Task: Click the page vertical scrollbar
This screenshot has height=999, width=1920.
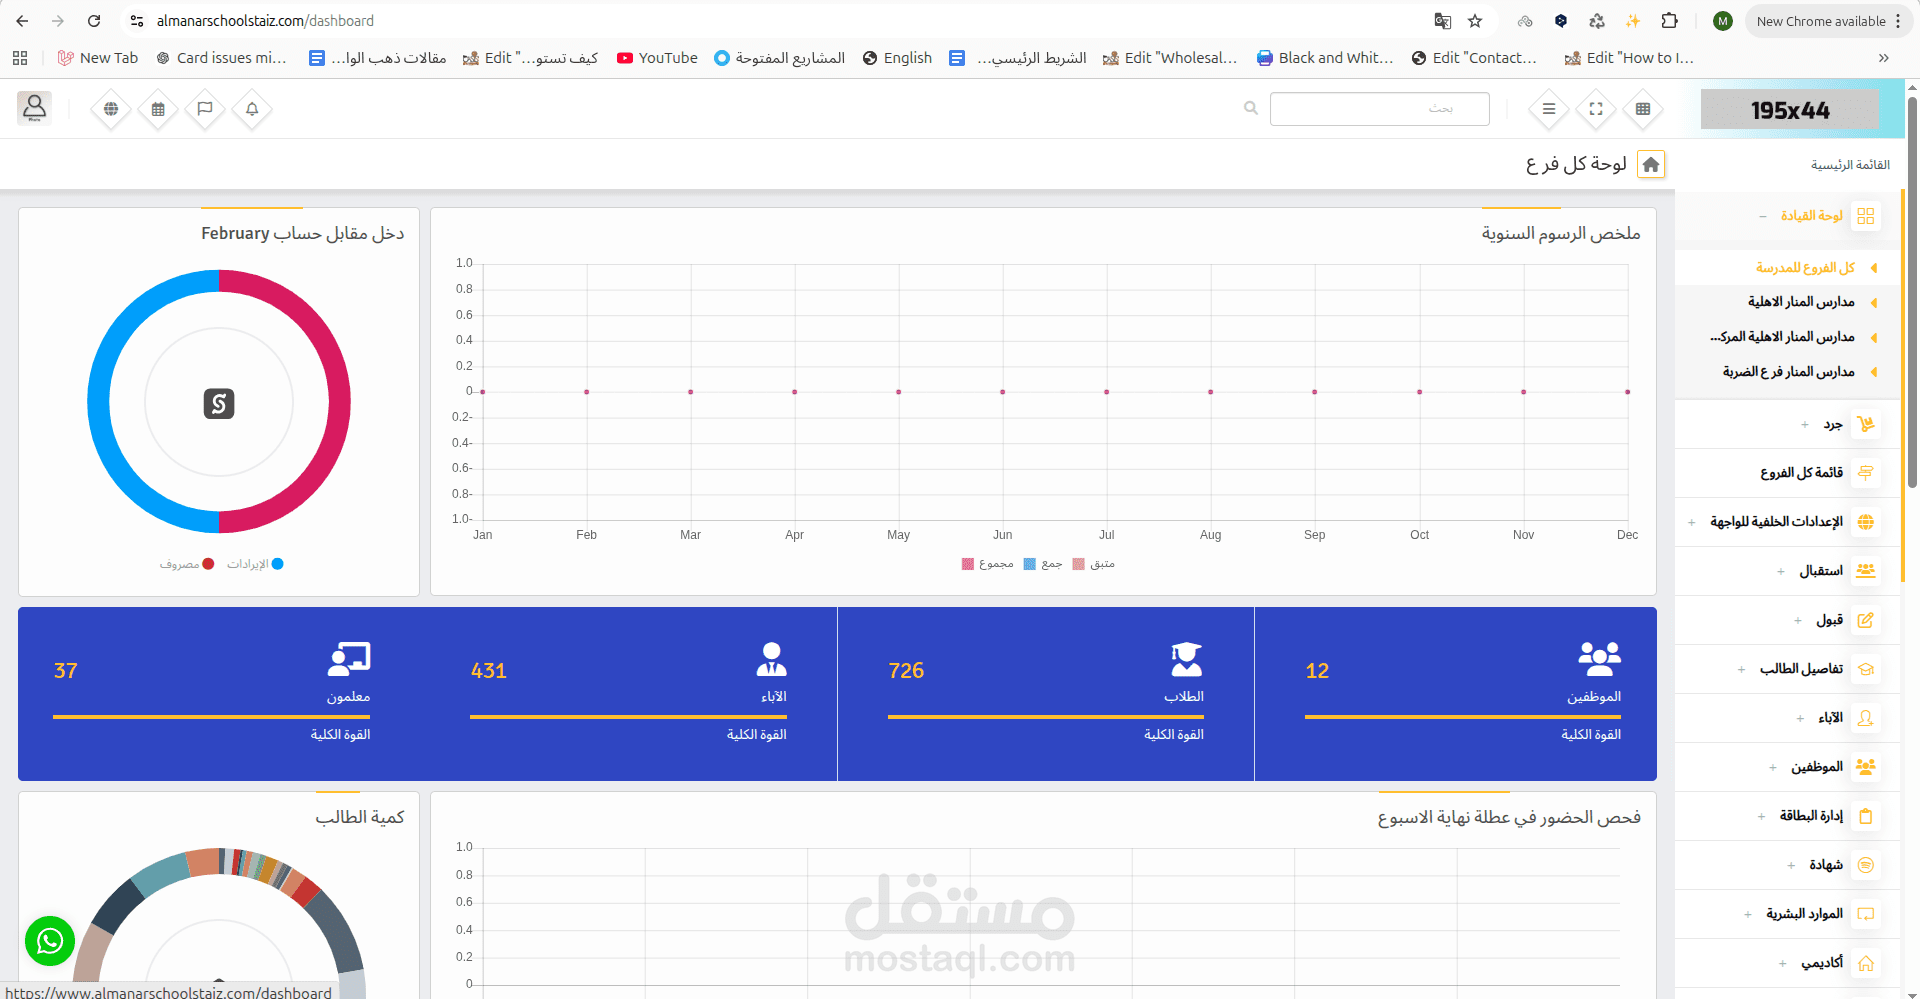Action: [1912, 290]
